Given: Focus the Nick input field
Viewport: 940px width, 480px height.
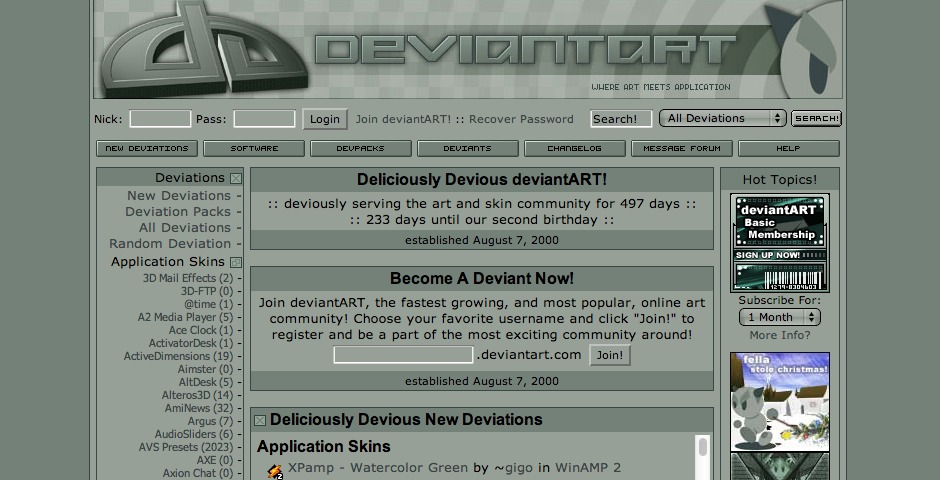Looking at the screenshot, I should click(160, 119).
